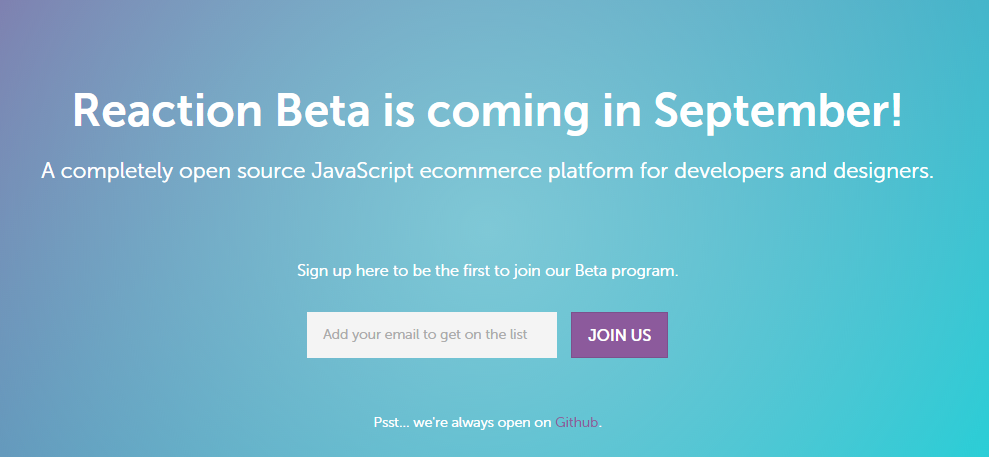Image resolution: width=989 pixels, height=457 pixels.
Task: Click the email address input field
Action: pos(432,335)
